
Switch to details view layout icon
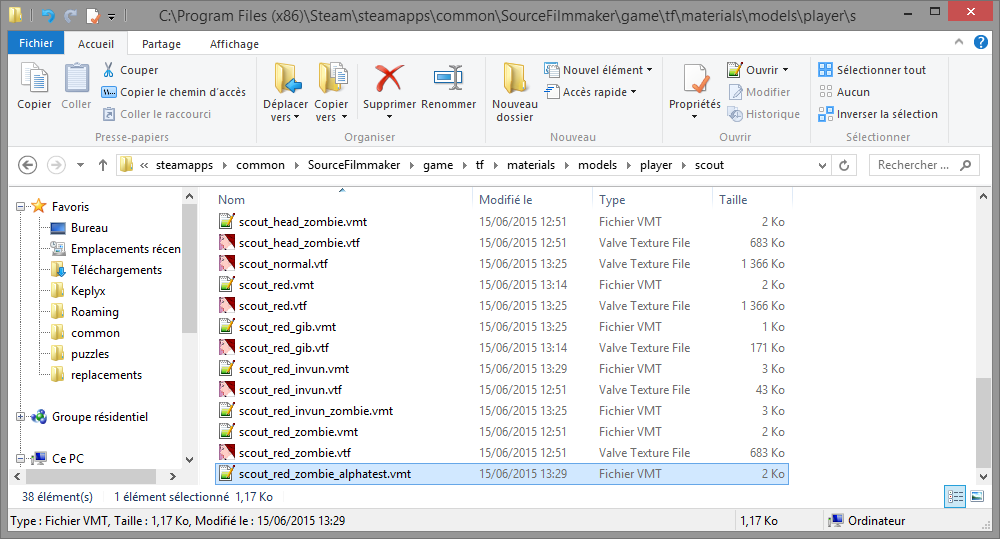[x=955, y=496]
